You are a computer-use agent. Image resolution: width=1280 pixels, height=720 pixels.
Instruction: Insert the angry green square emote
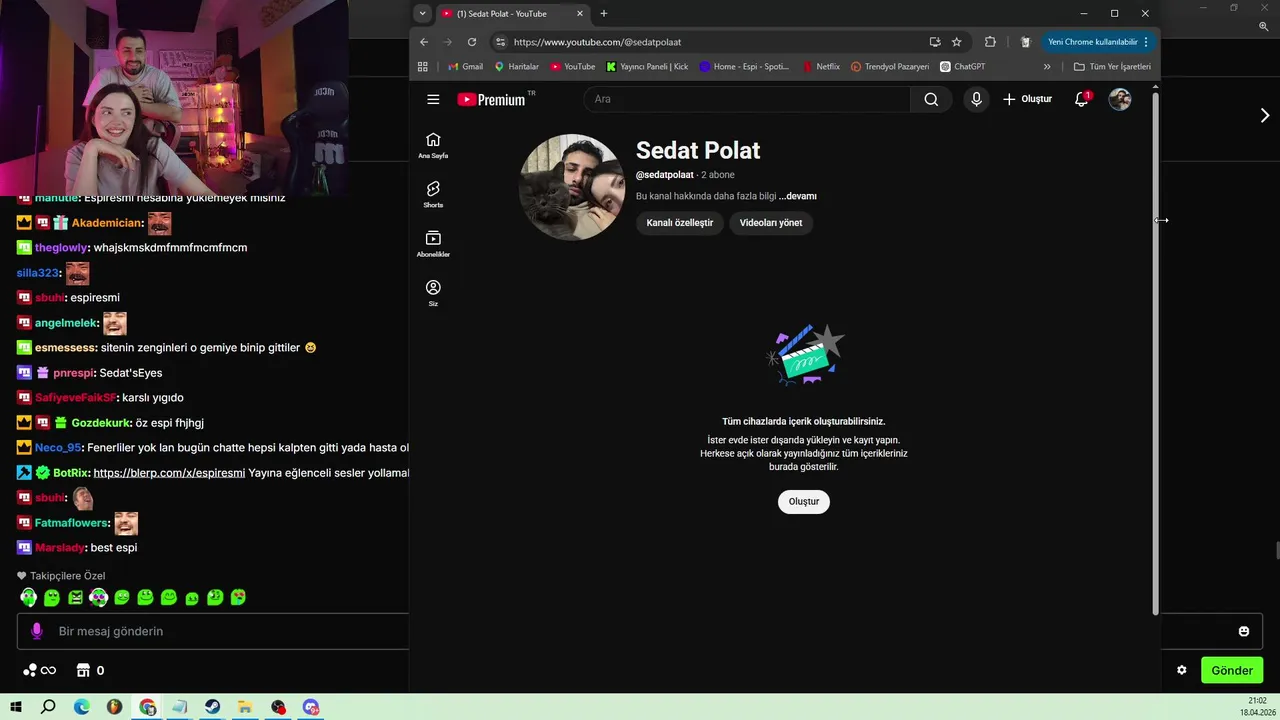pos(75,597)
